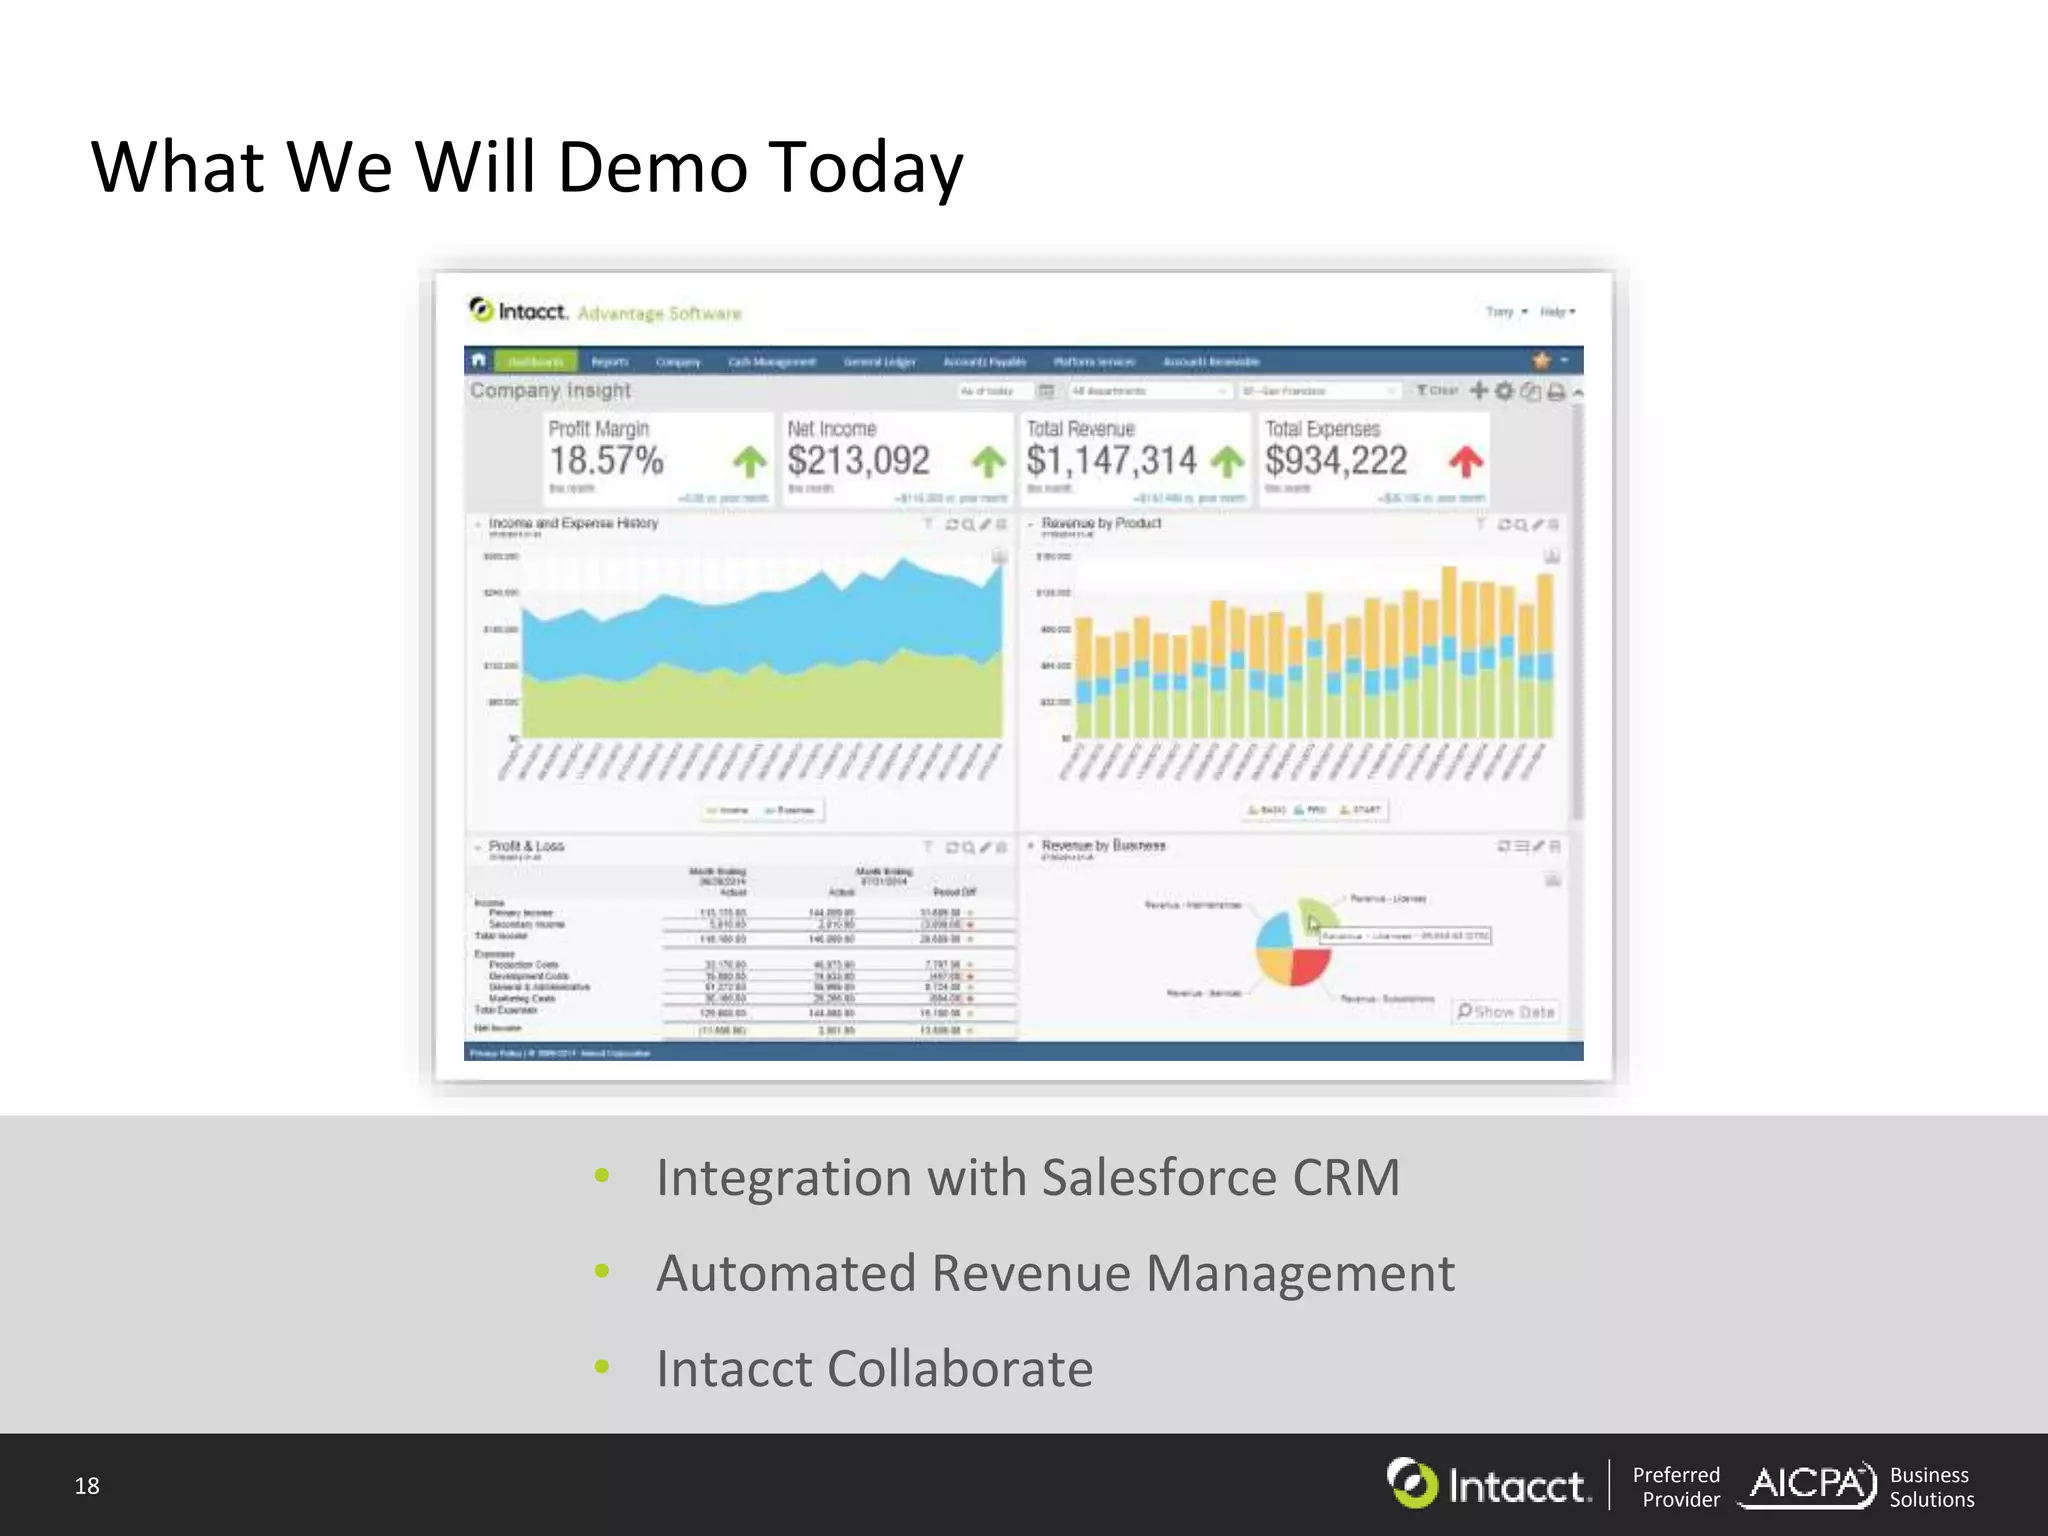Click edit pencil on Revenue by Product
The image size is (2048, 1536).
(x=1538, y=524)
